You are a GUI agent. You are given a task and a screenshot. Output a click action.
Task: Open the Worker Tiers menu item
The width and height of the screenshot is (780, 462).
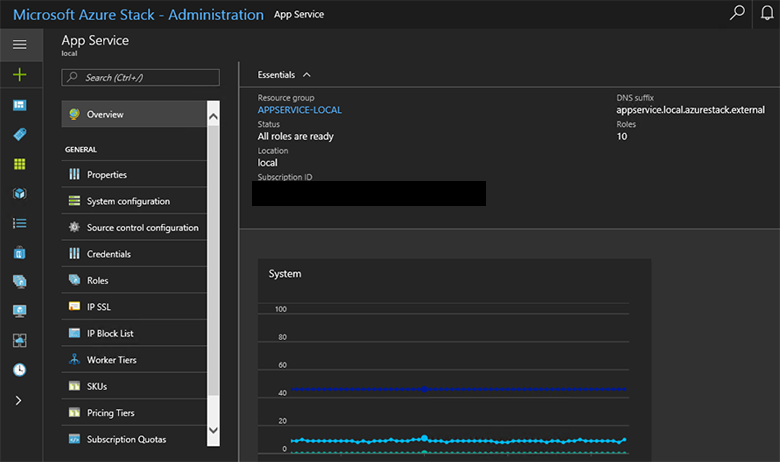(111, 360)
